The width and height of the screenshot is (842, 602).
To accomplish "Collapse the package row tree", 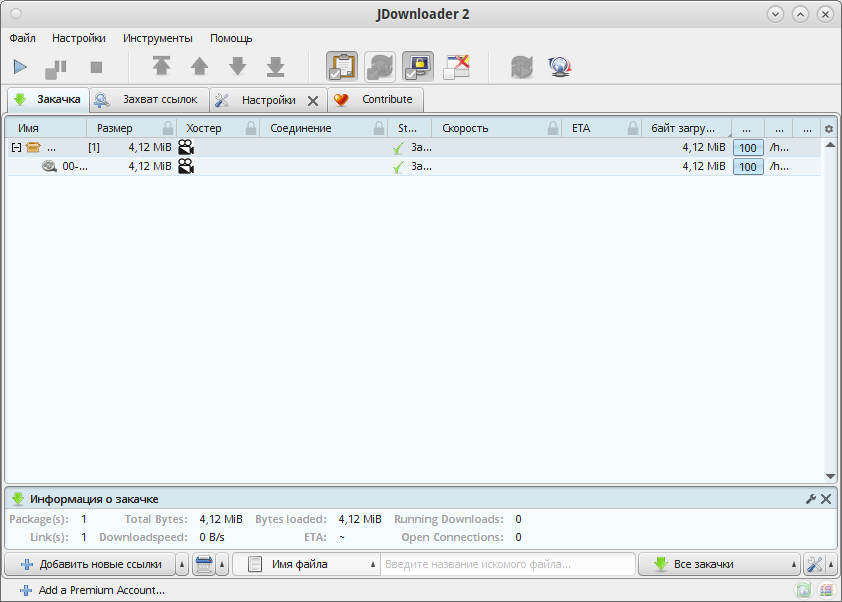I will pyautogui.click(x=16, y=147).
